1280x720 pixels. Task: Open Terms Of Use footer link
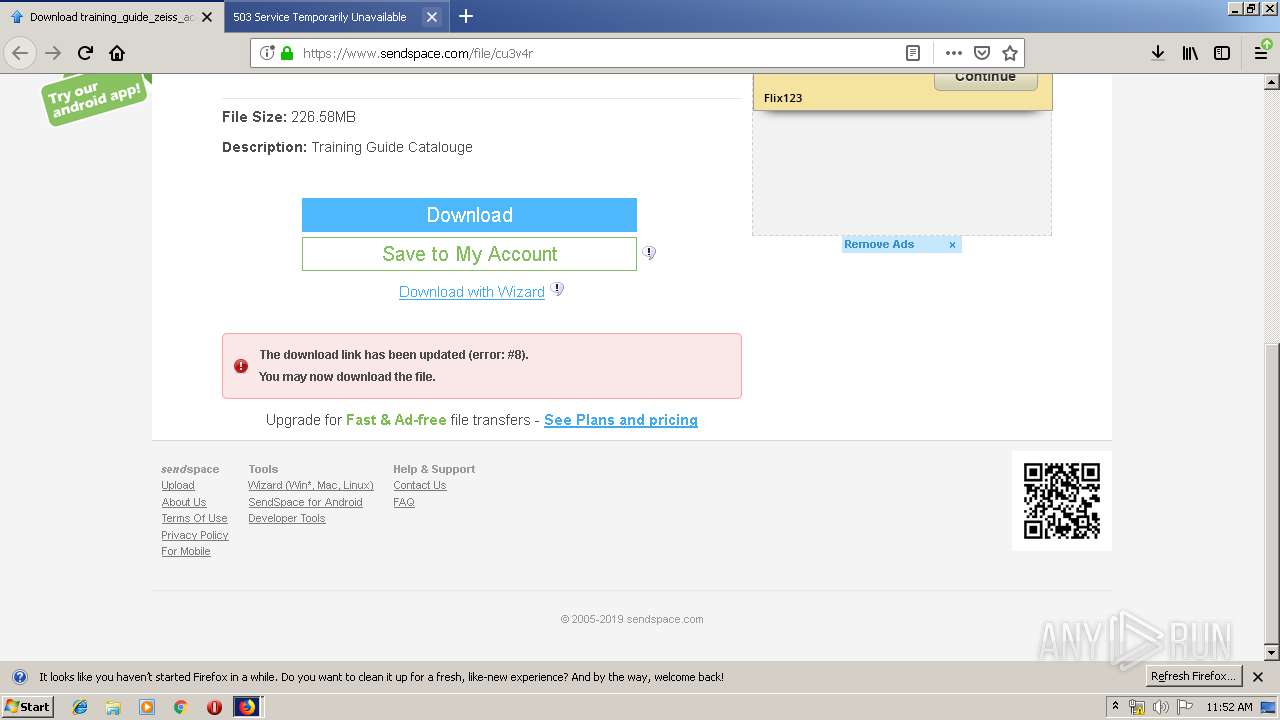[194, 519]
